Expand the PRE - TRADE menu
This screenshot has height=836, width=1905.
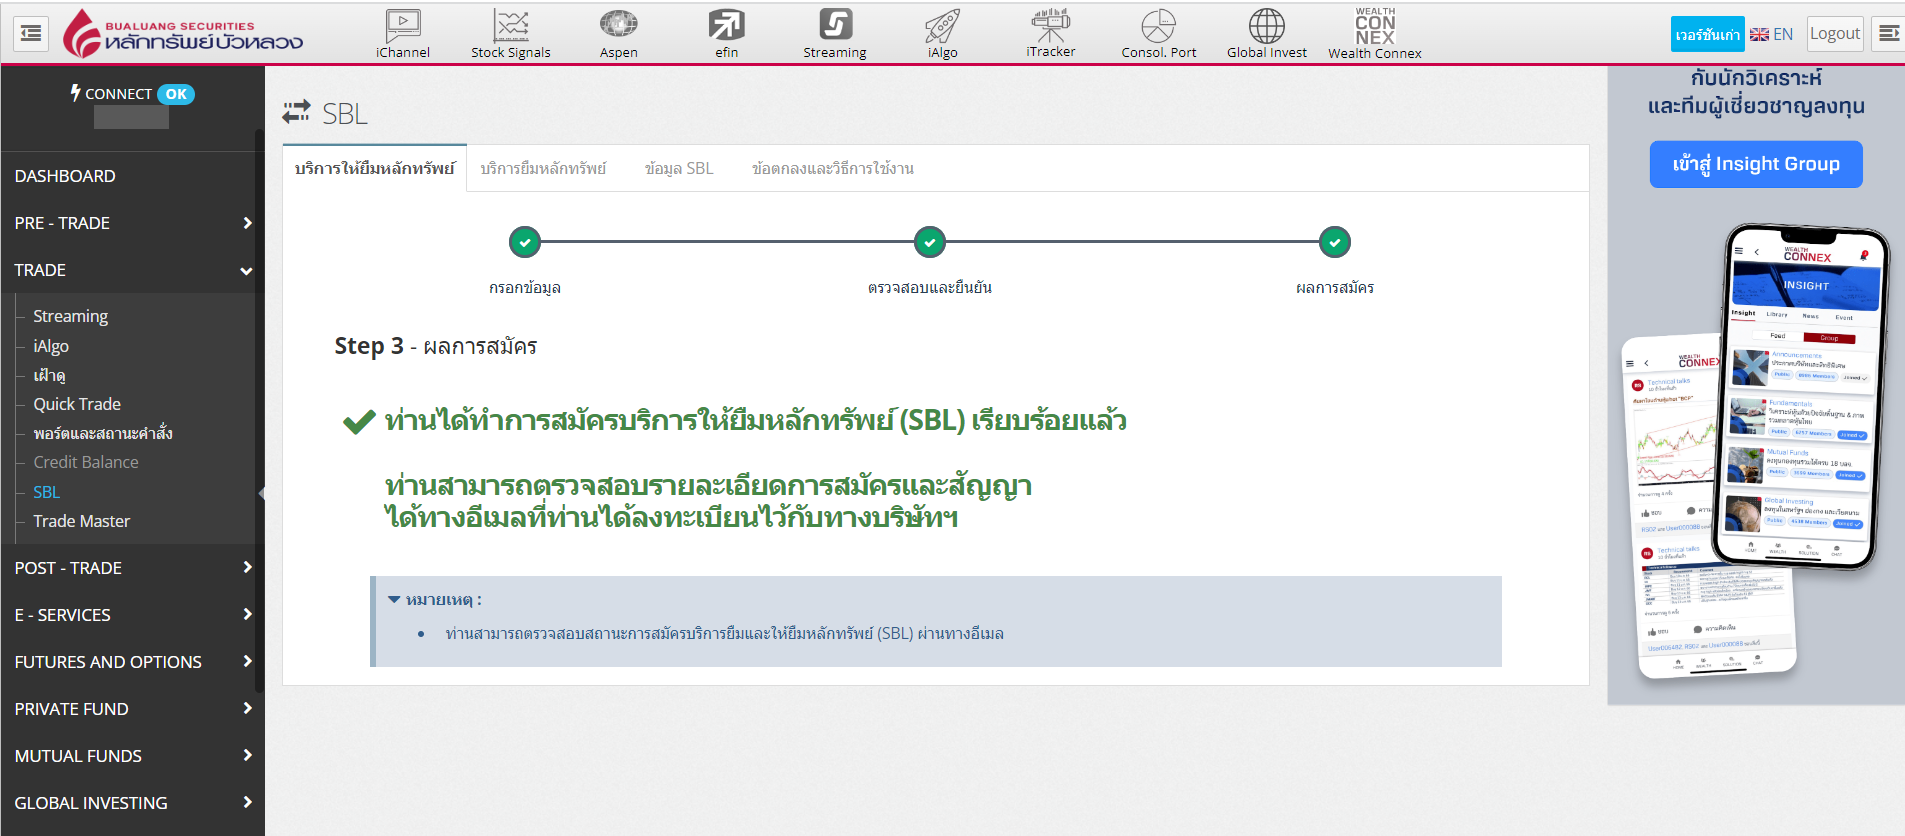point(132,223)
